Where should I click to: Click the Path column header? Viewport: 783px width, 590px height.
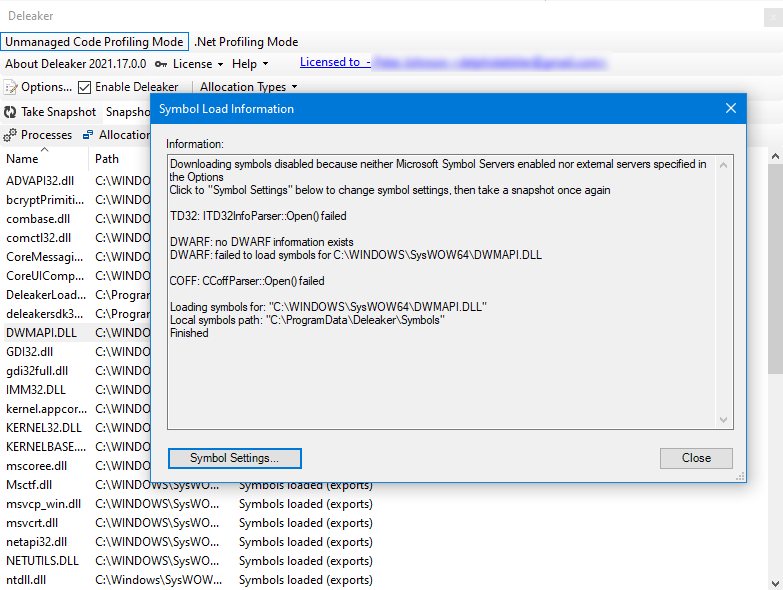tap(107, 159)
